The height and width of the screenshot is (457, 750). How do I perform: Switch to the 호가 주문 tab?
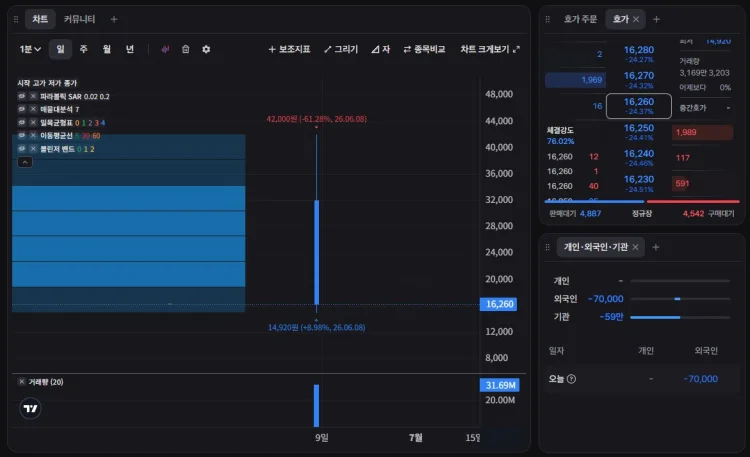(580, 19)
